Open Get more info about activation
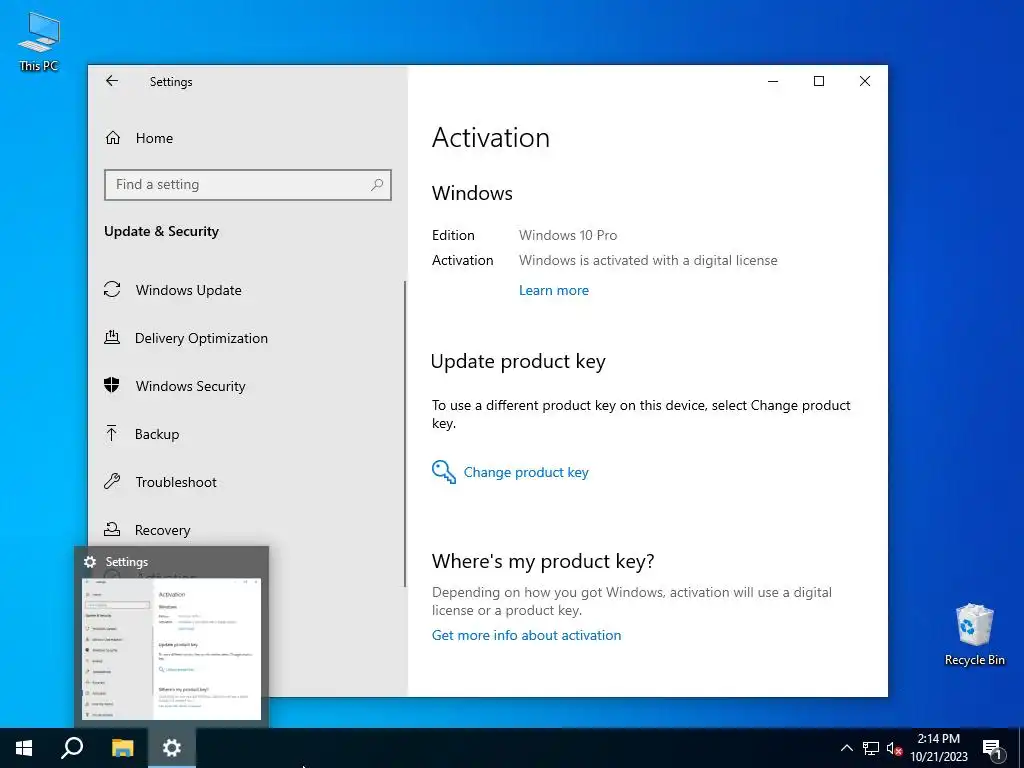 [x=526, y=635]
